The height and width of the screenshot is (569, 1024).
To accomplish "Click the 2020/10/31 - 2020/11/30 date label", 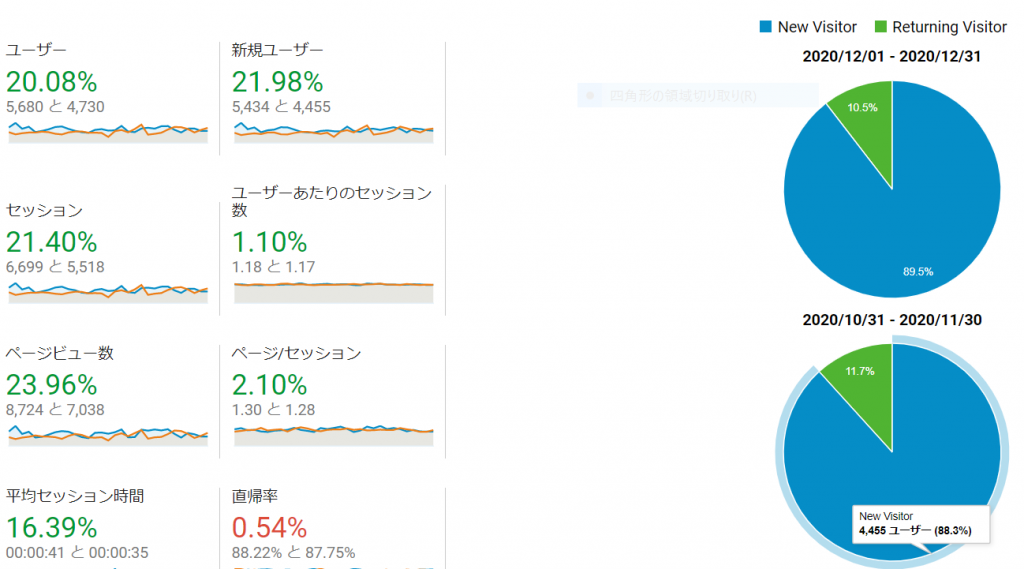I will (892, 320).
